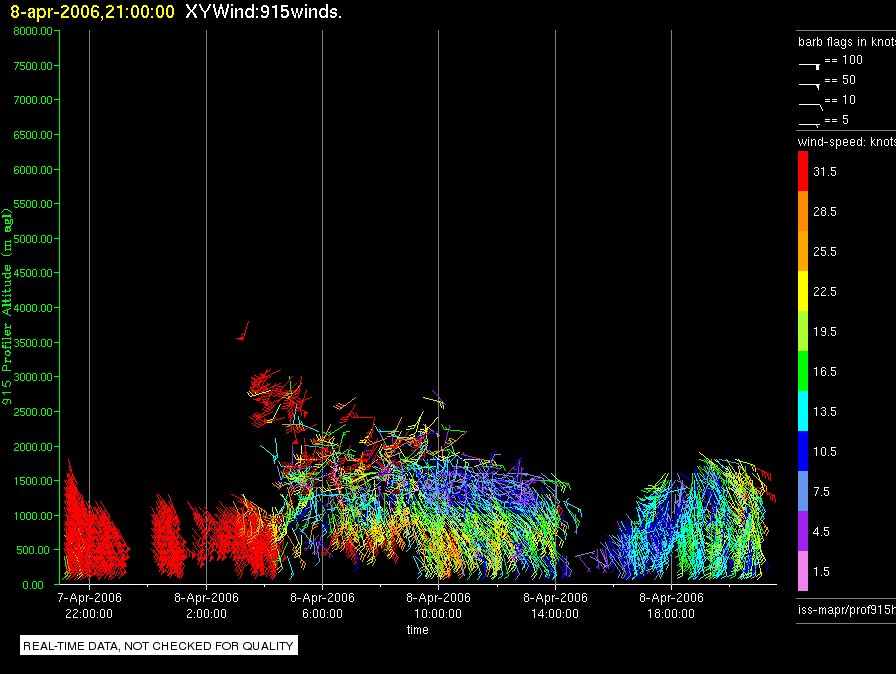Select the purple 4.5 knots swatch
The image size is (896, 674).
(x=803, y=531)
